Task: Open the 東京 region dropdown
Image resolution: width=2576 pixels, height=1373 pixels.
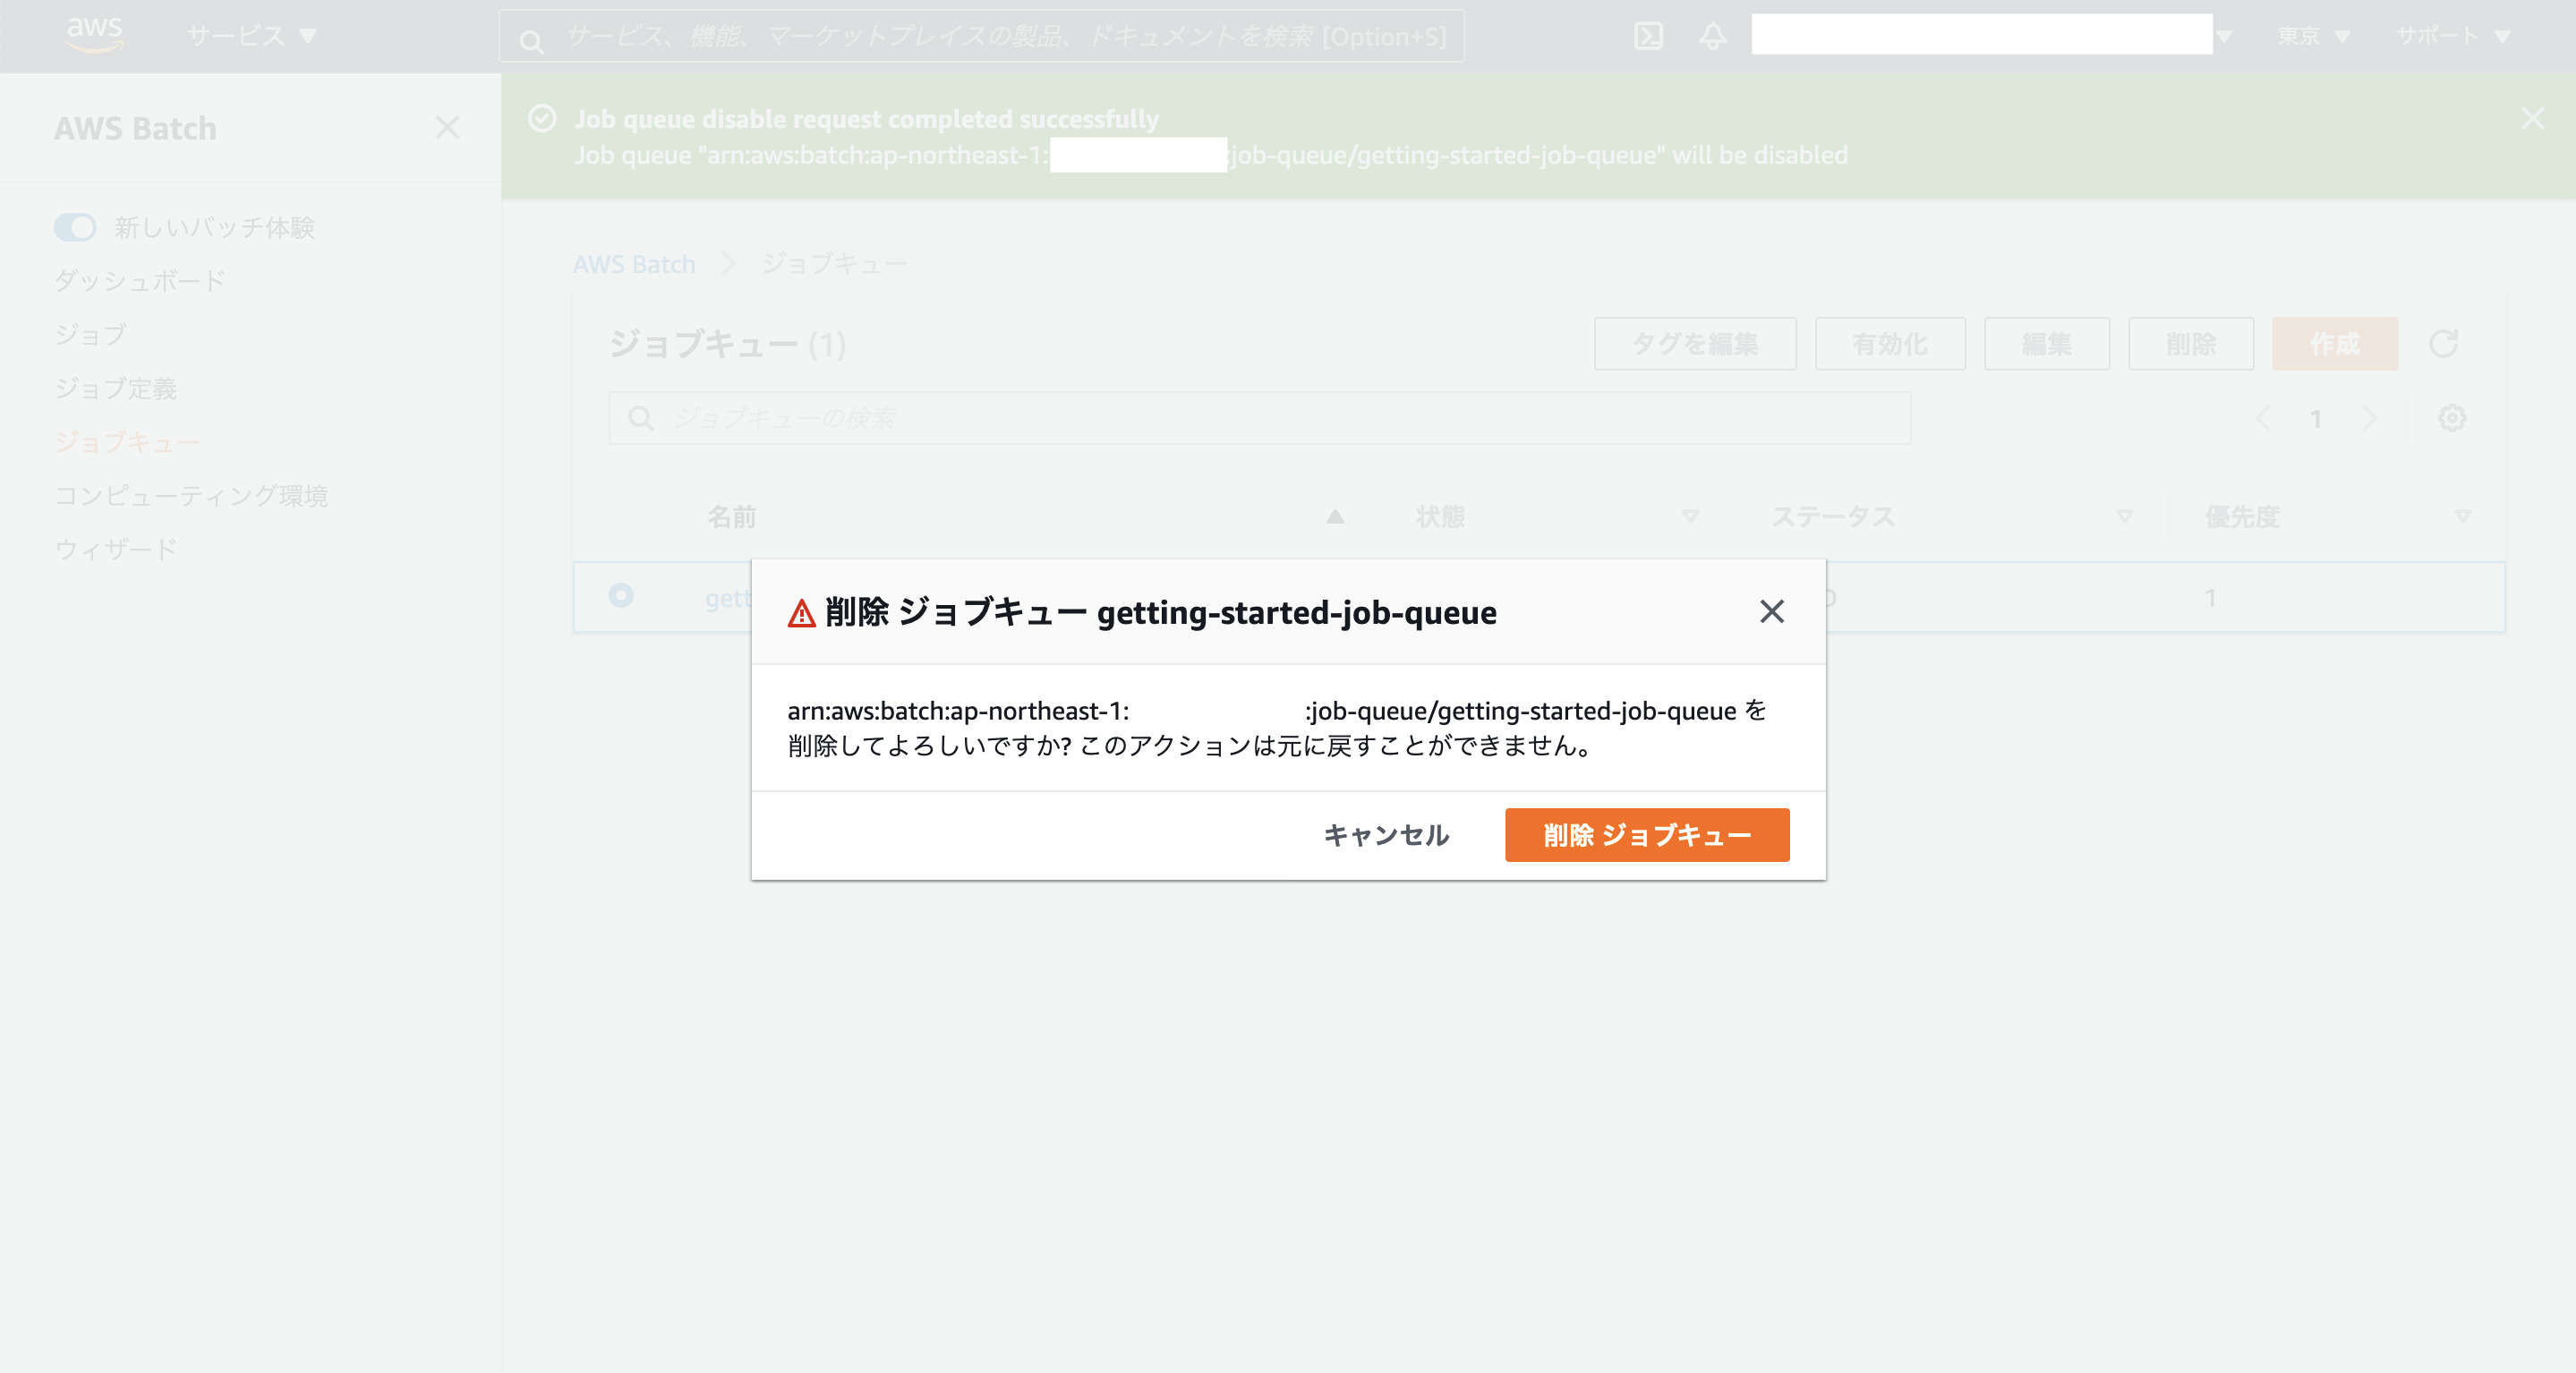Action: [2312, 36]
